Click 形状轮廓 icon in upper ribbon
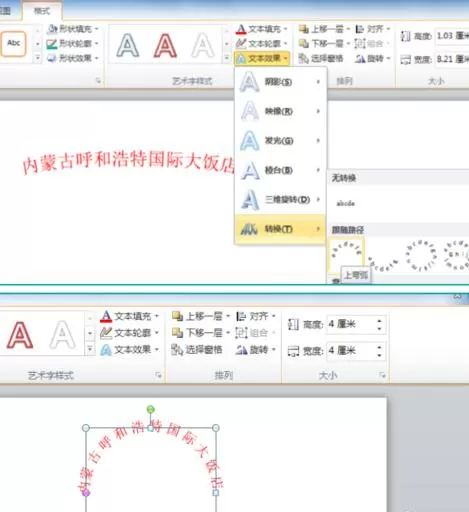This screenshot has height=512, width=469. [x=52, y=44]
